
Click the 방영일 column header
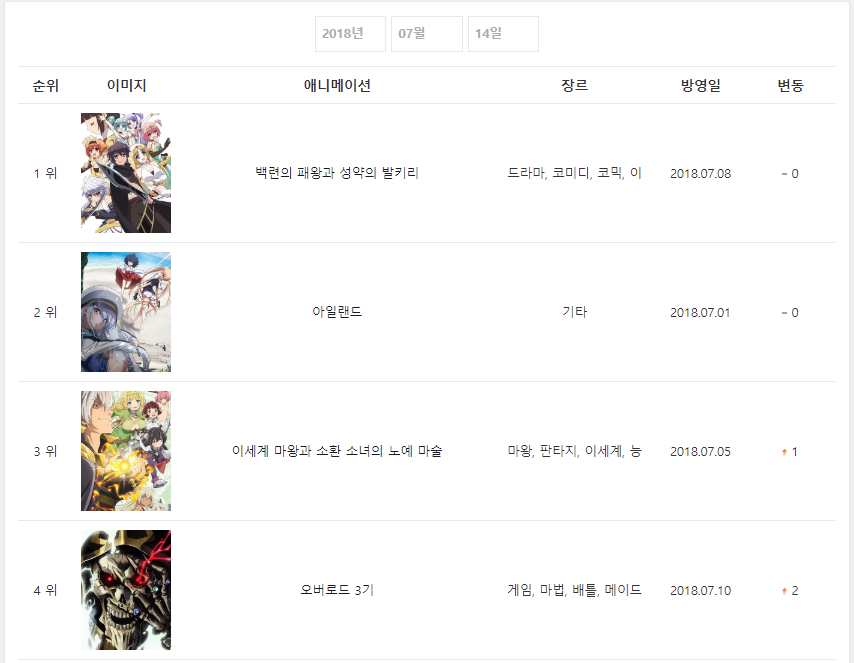point(700,86)
